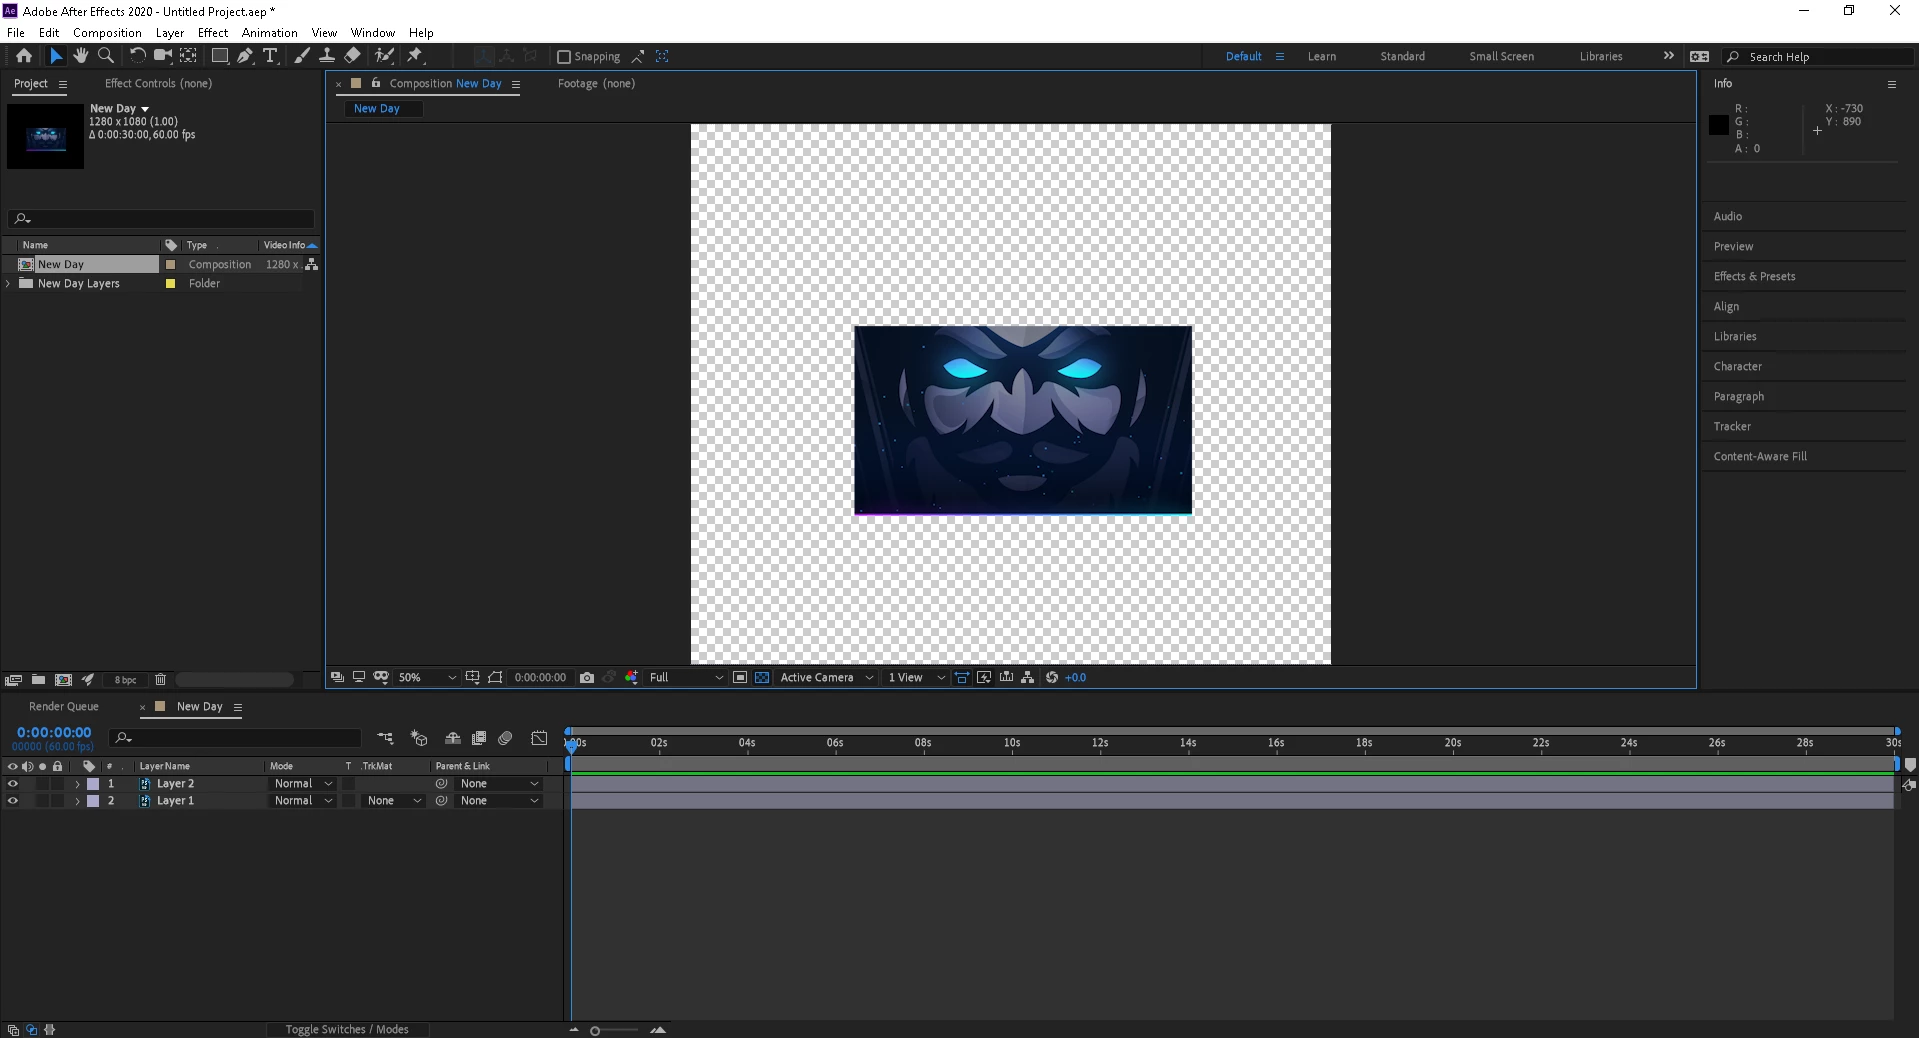Screen dimensions: 1919x1038
Task: Switch to the Standard workspace
Action: [1403, 56]
